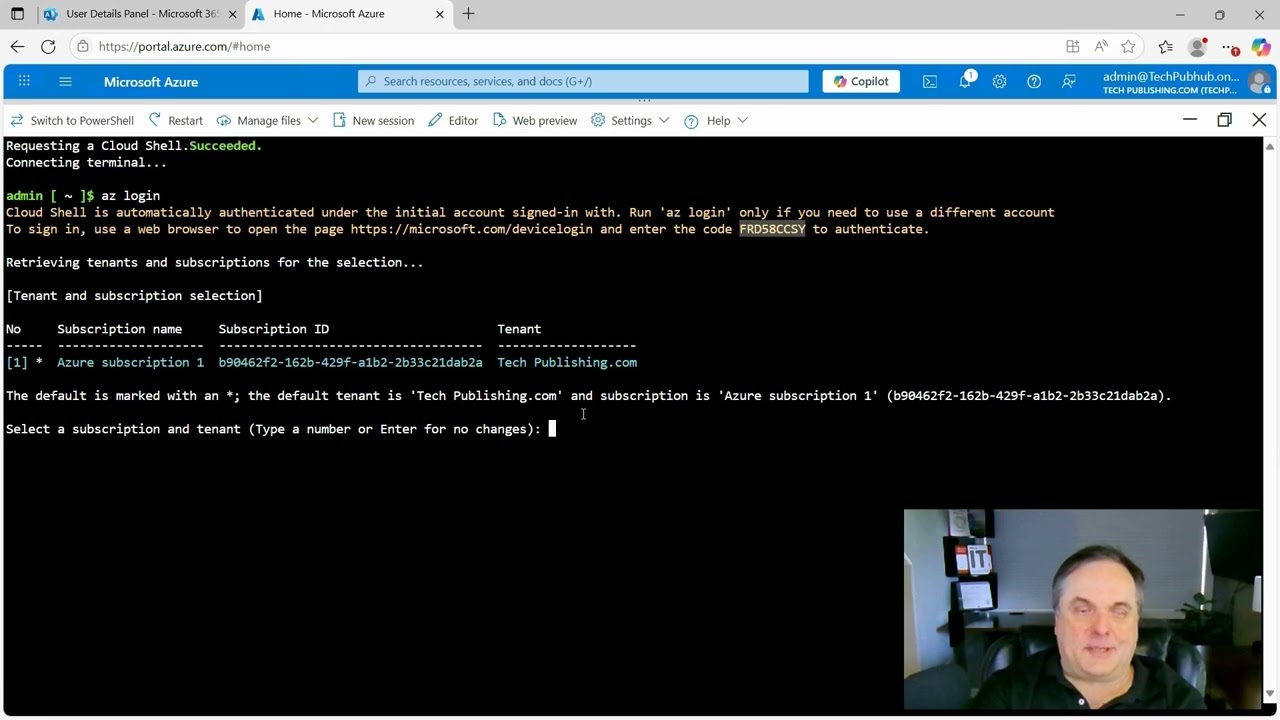This screenshot has width=1280, height=720.
Task: Close the Cloud Shell pane
Action: pyautogui.click(x=1259, y=120)
